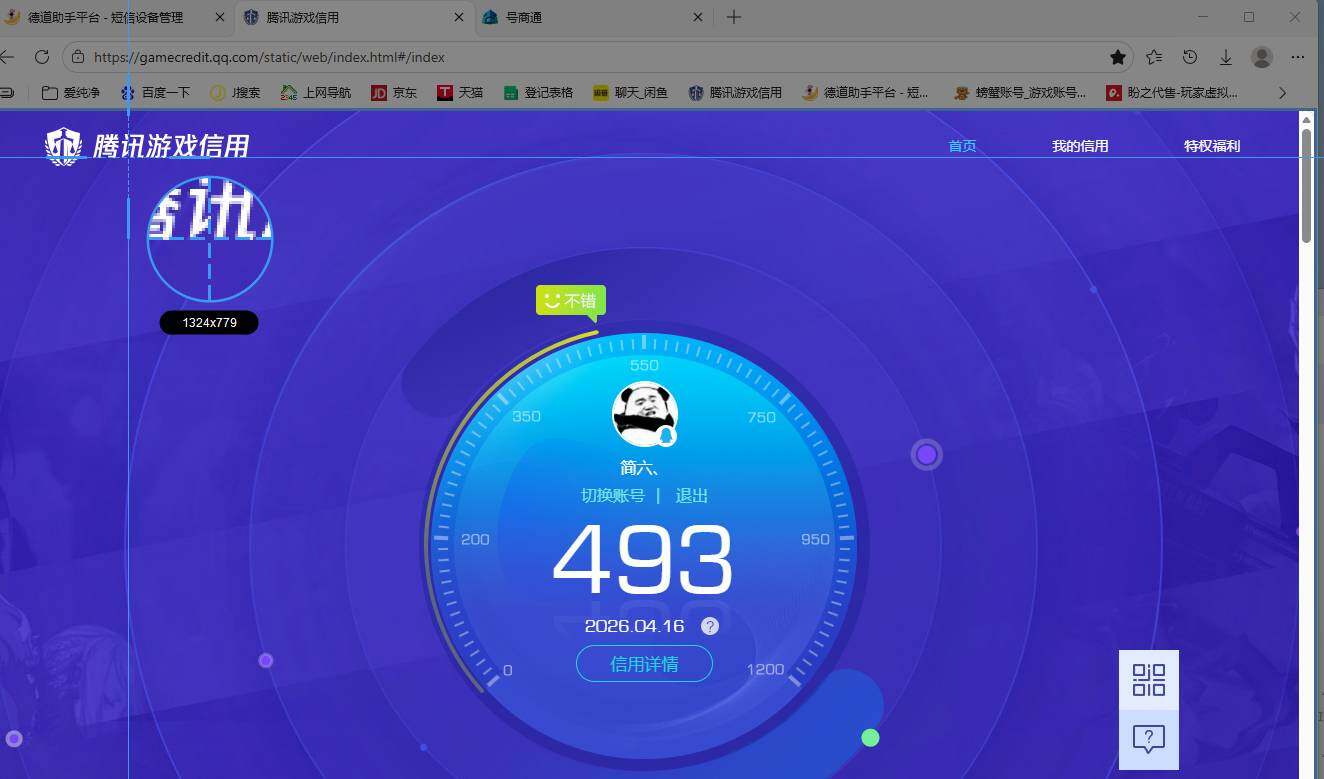The image size is (1324, 779).
Task: Click the Tencent Game Credit shield logo
Action: click(x=64, y=146)
